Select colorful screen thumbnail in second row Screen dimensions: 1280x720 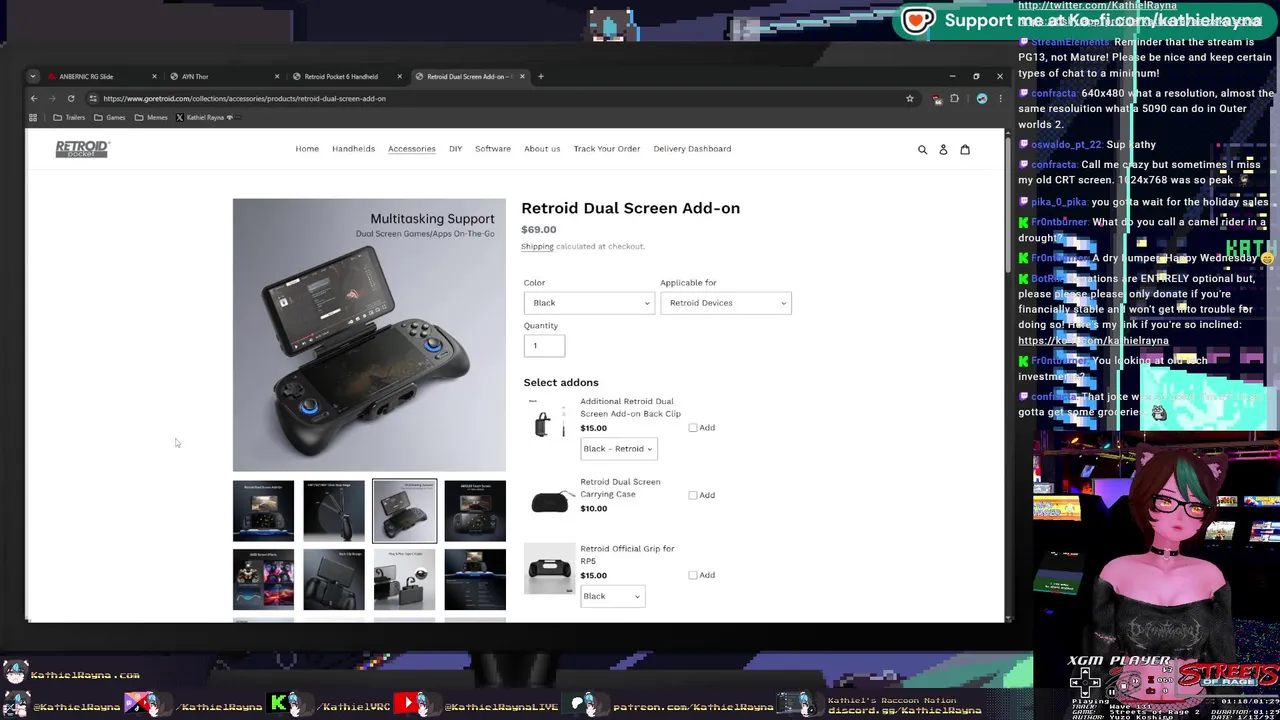(264, 579)
